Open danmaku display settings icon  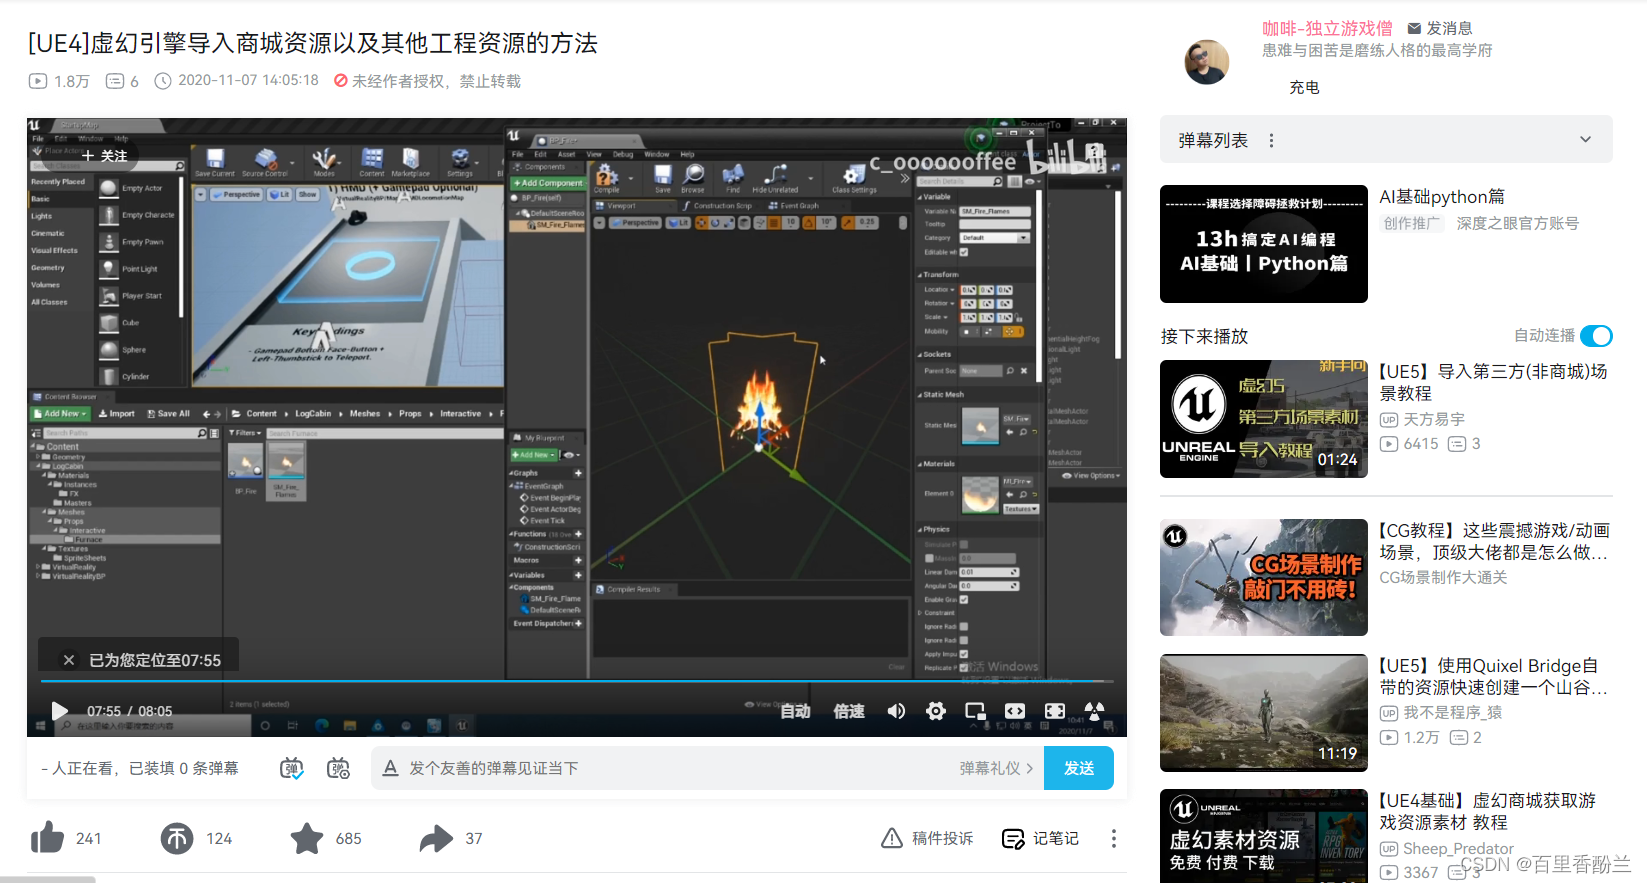coord(339,768)
